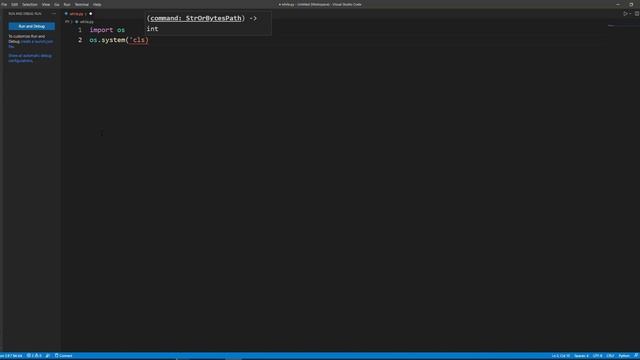Click the RUN AND DEBUG panel title

[x=25, y=13]
